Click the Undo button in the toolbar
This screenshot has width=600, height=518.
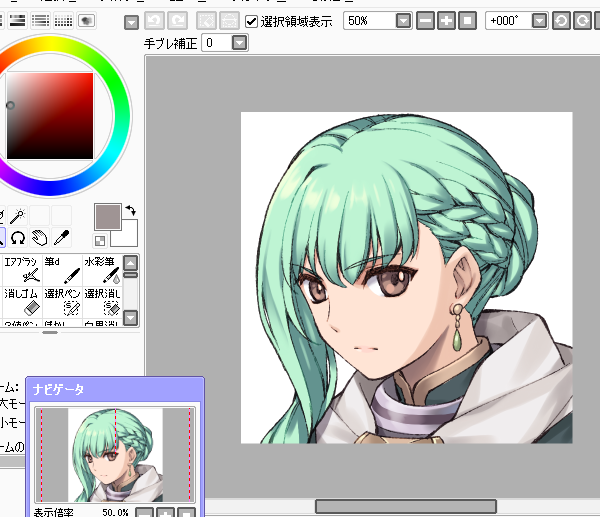155,21
